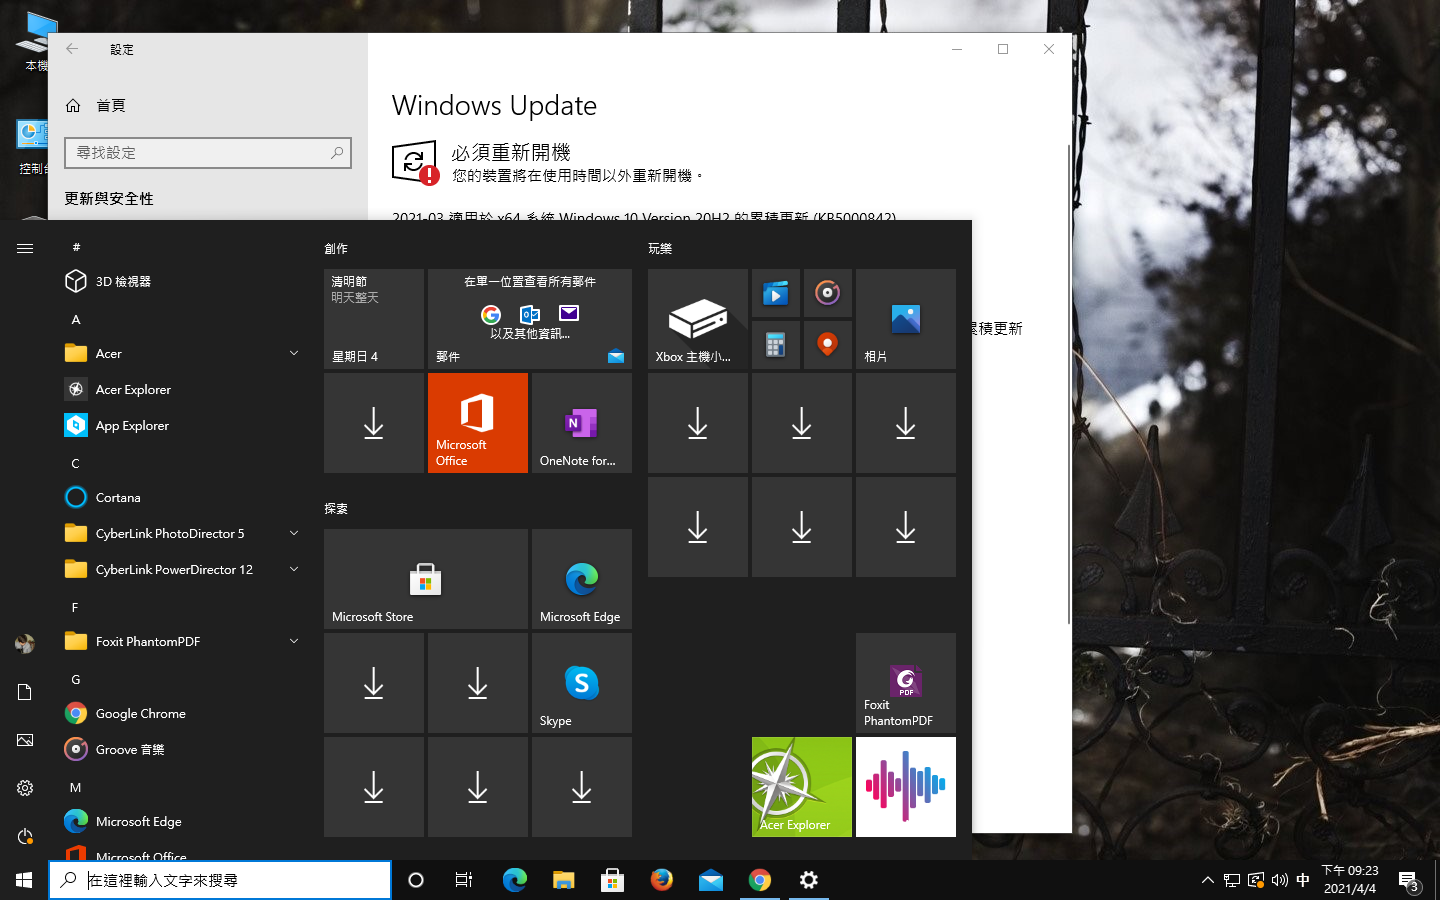Open Pictures from Start sidebar
The height and width of the screenshot is (900, 1440).
25,740
